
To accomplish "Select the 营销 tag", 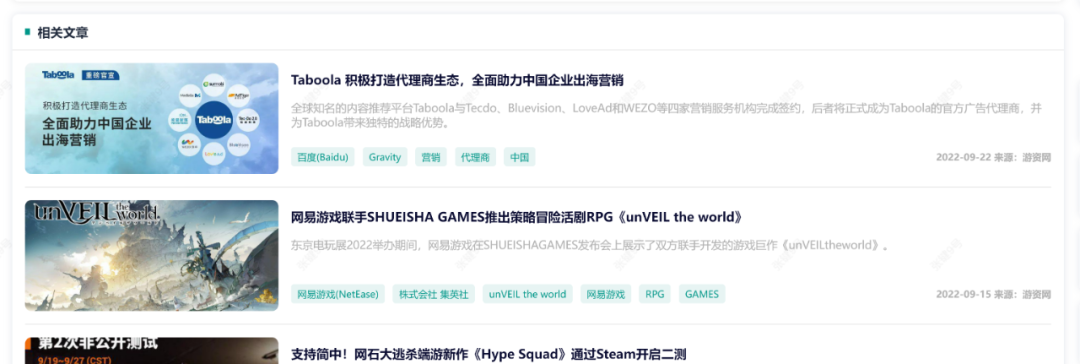I will [431, 157].
